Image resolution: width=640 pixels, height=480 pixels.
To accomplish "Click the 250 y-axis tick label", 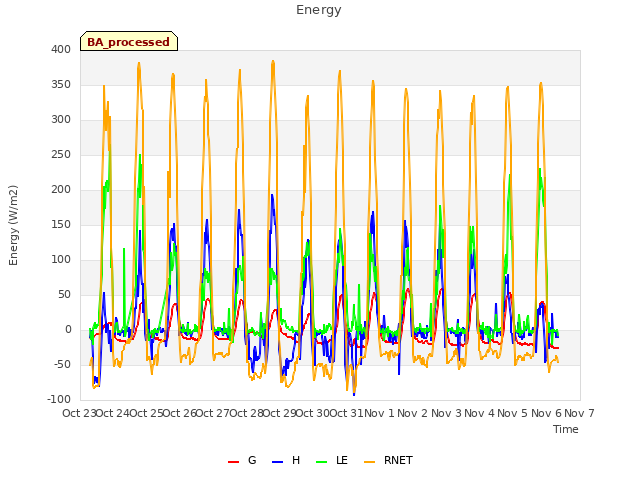I will [x=61, y=155].
